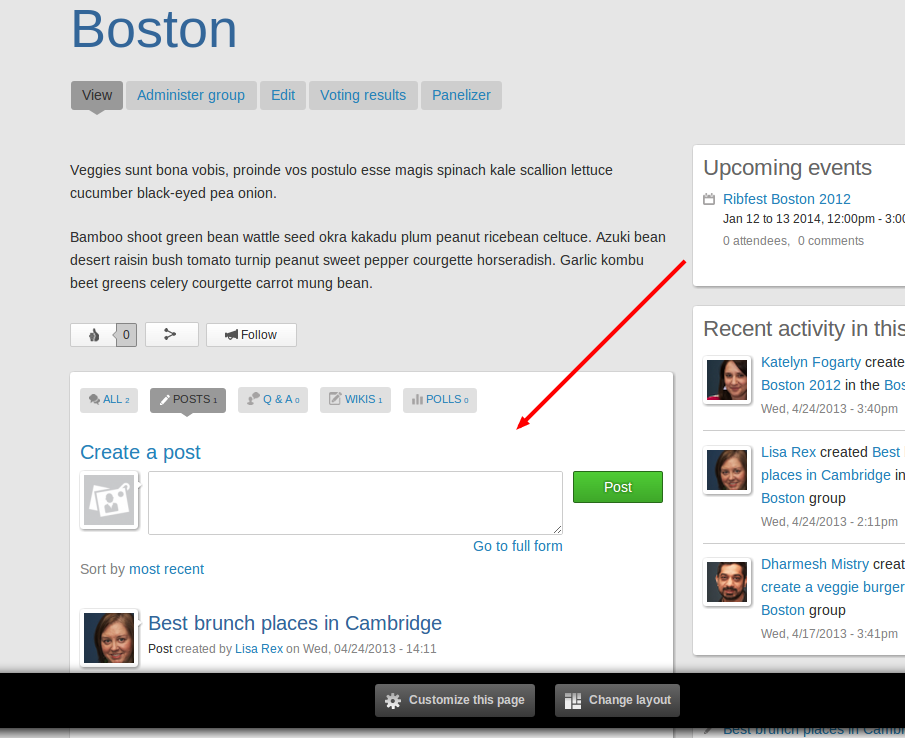Open the Go to full form link
905x738 pixels.
pyautogui.click(x=518, y=546)
